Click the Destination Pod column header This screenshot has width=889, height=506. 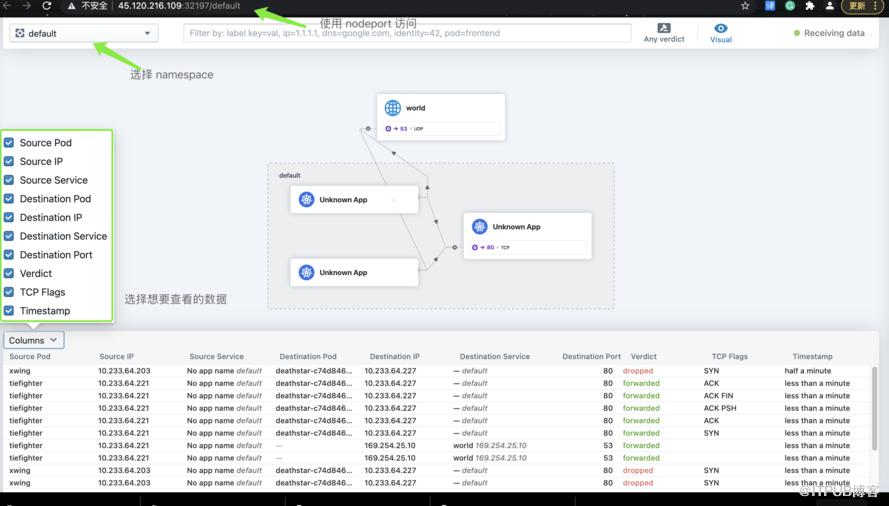(308, 356)
